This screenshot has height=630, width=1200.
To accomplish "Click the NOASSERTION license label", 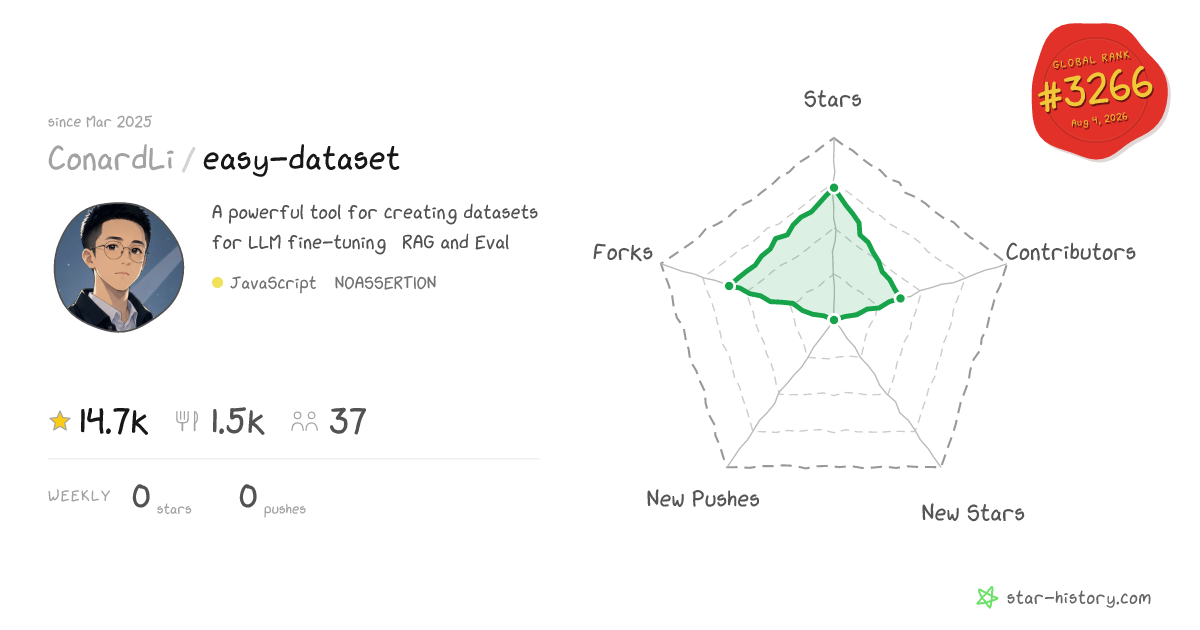I will [385, 283].
